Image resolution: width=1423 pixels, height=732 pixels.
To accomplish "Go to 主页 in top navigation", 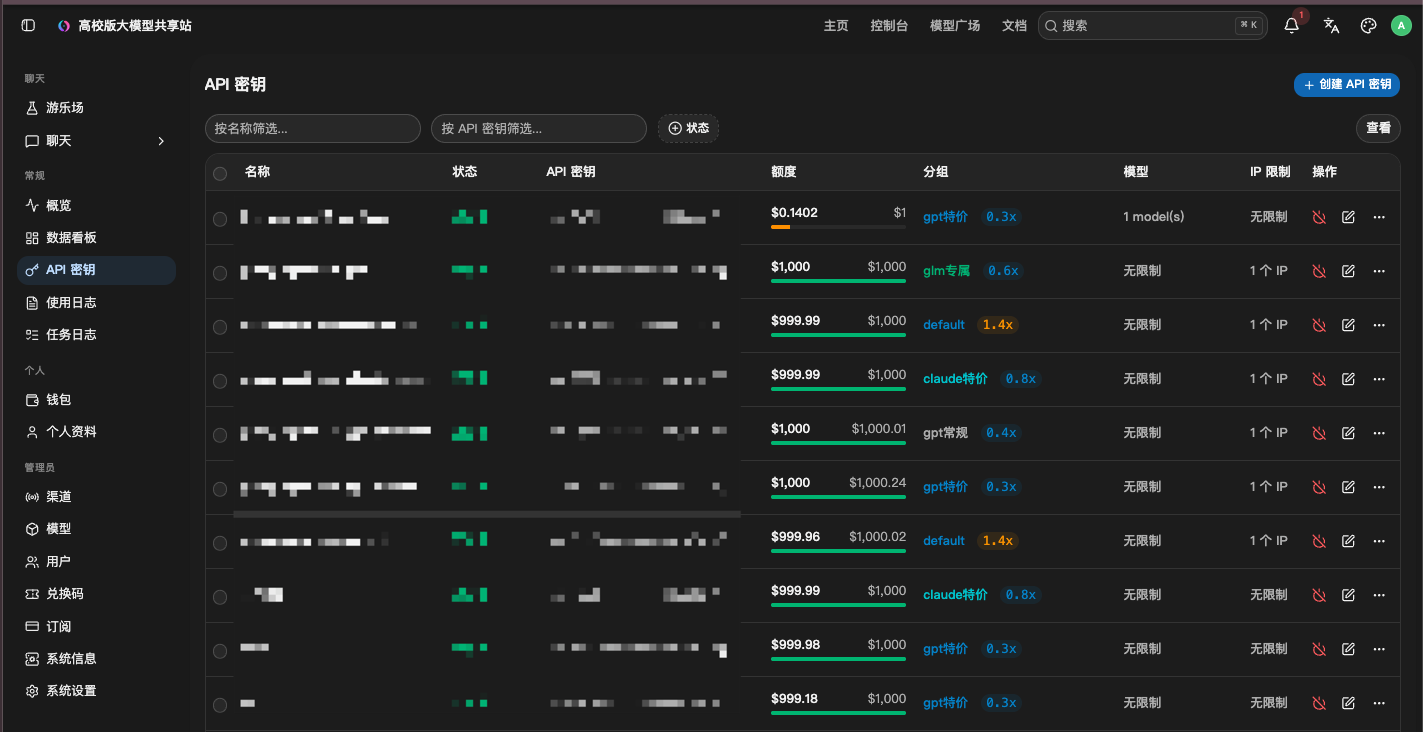I will [x=836, y=26].
